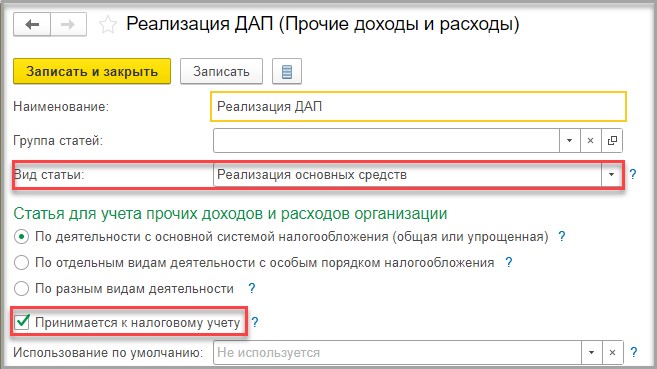Click the Наименование: label
Screen dimensions: 657x369
coord(61,106)
